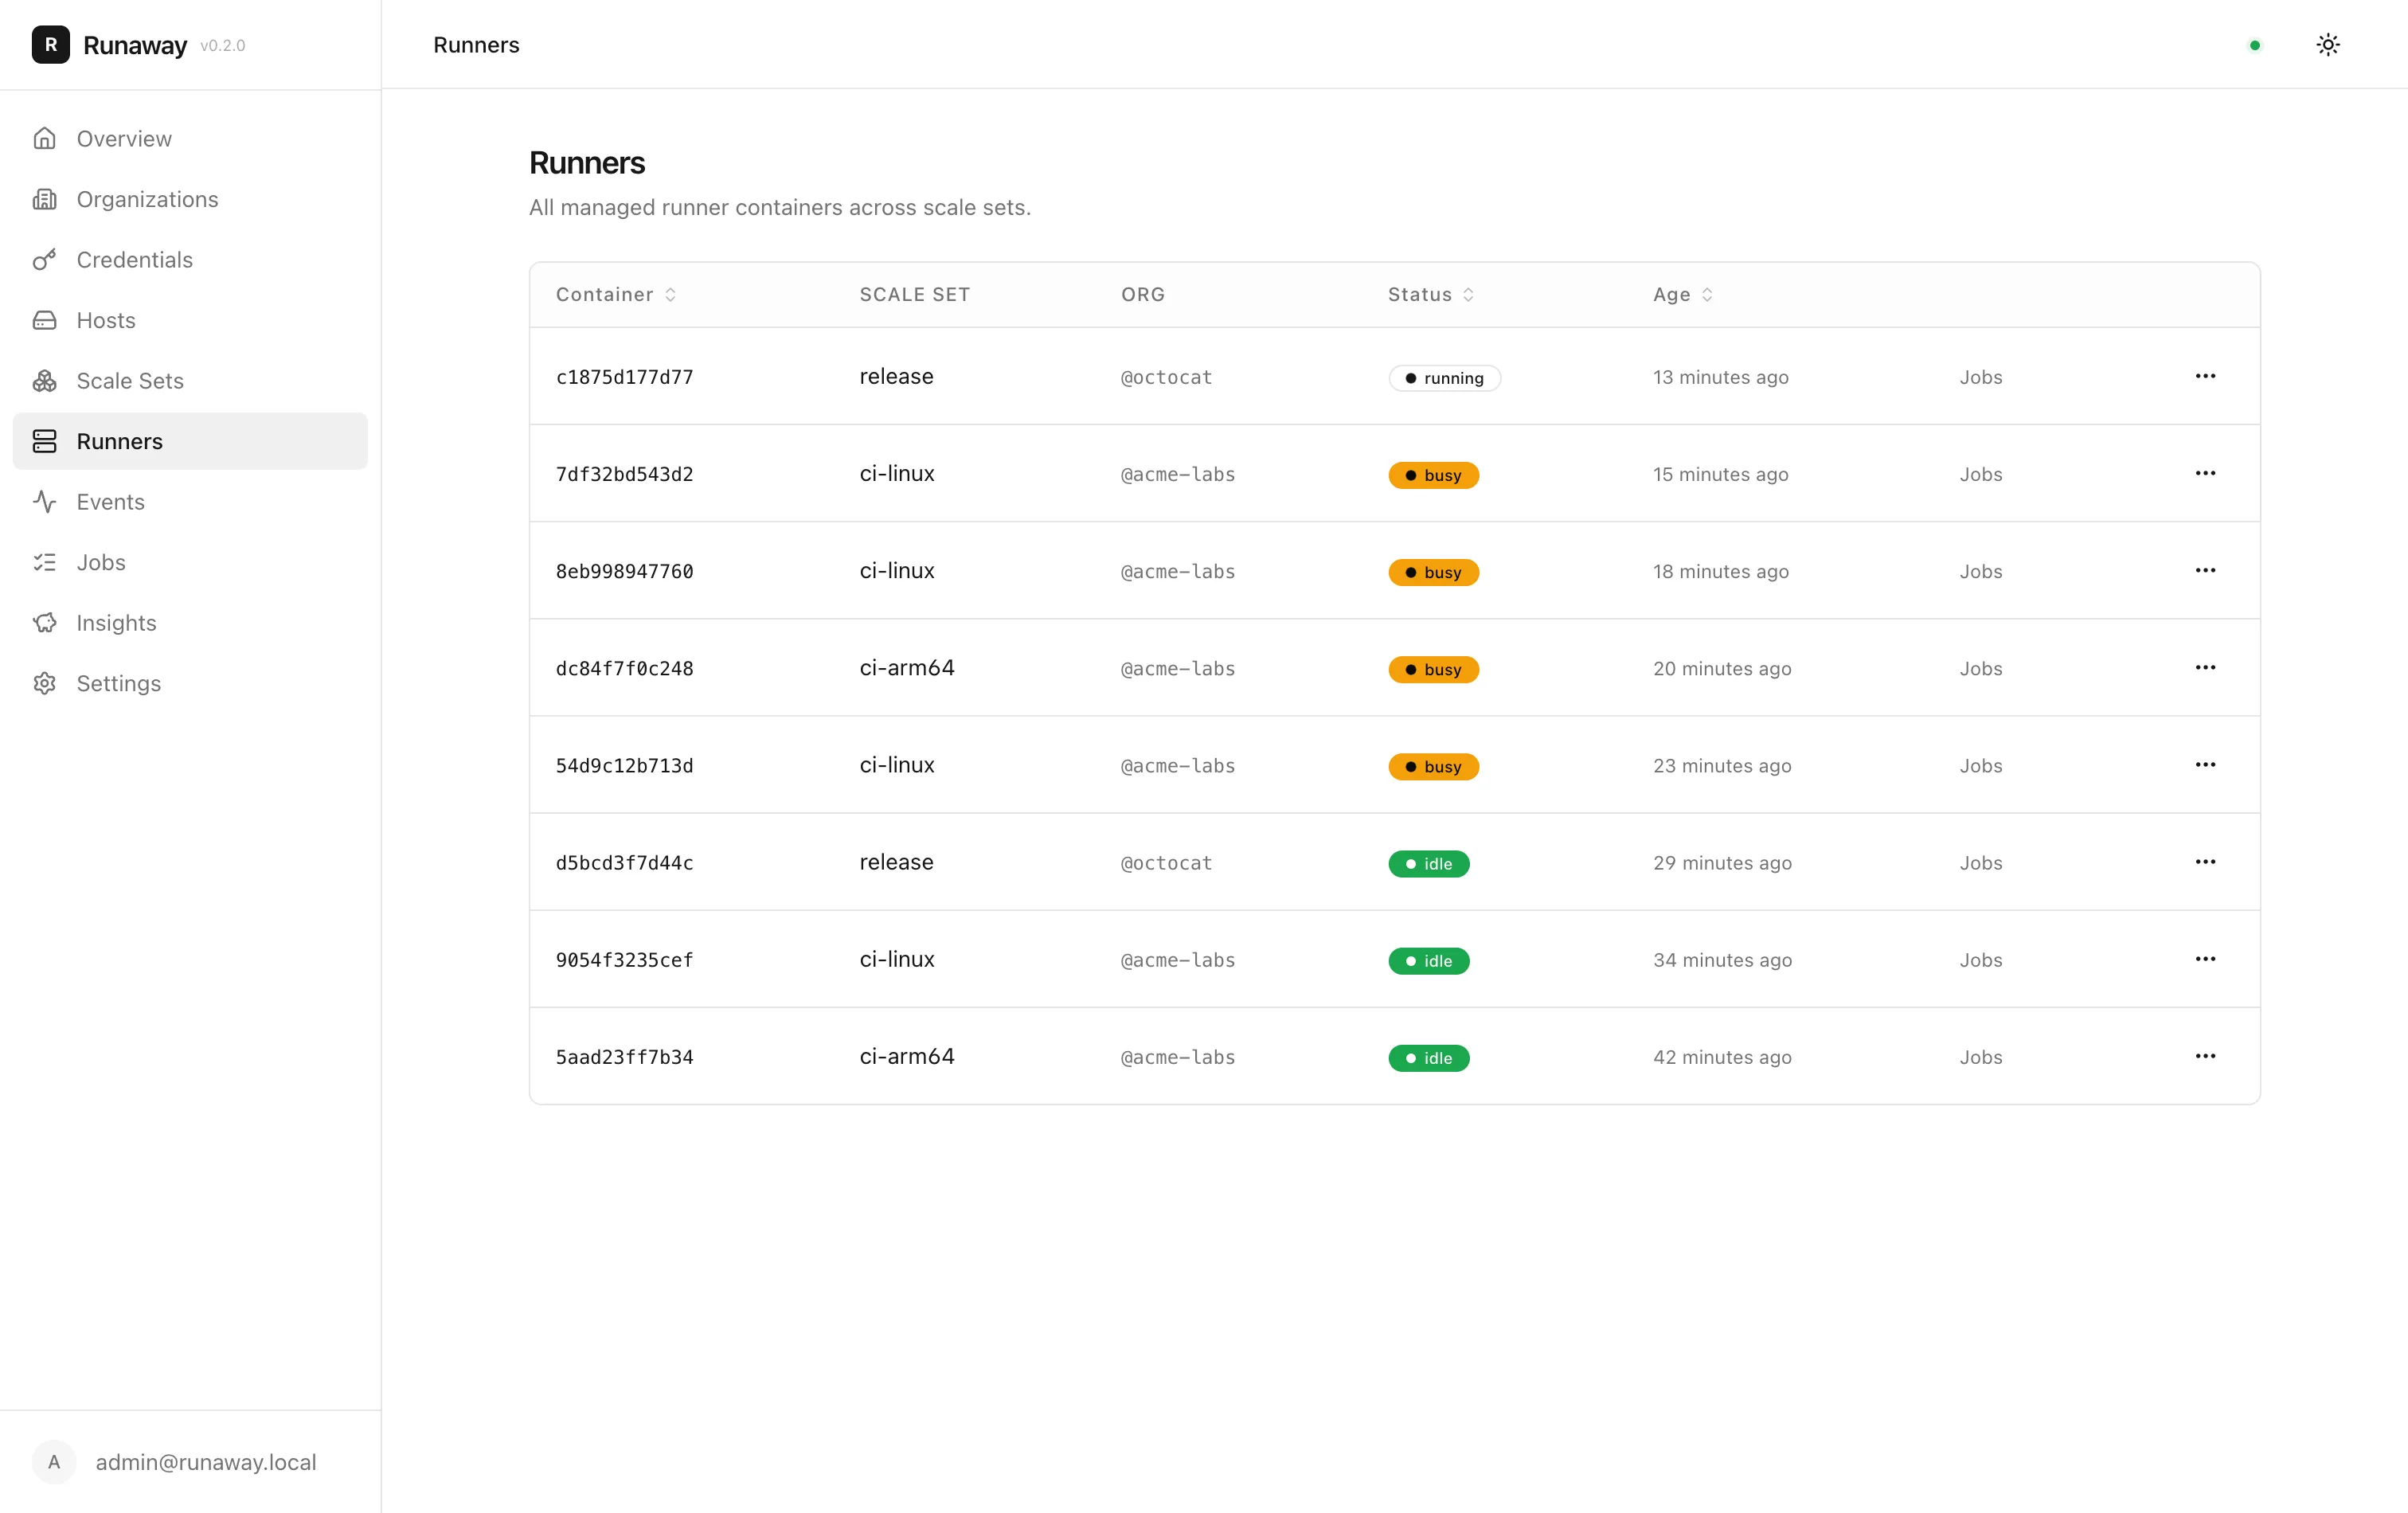Click idle badge for 5aad23ff7b34

tap(1428, 1058)
